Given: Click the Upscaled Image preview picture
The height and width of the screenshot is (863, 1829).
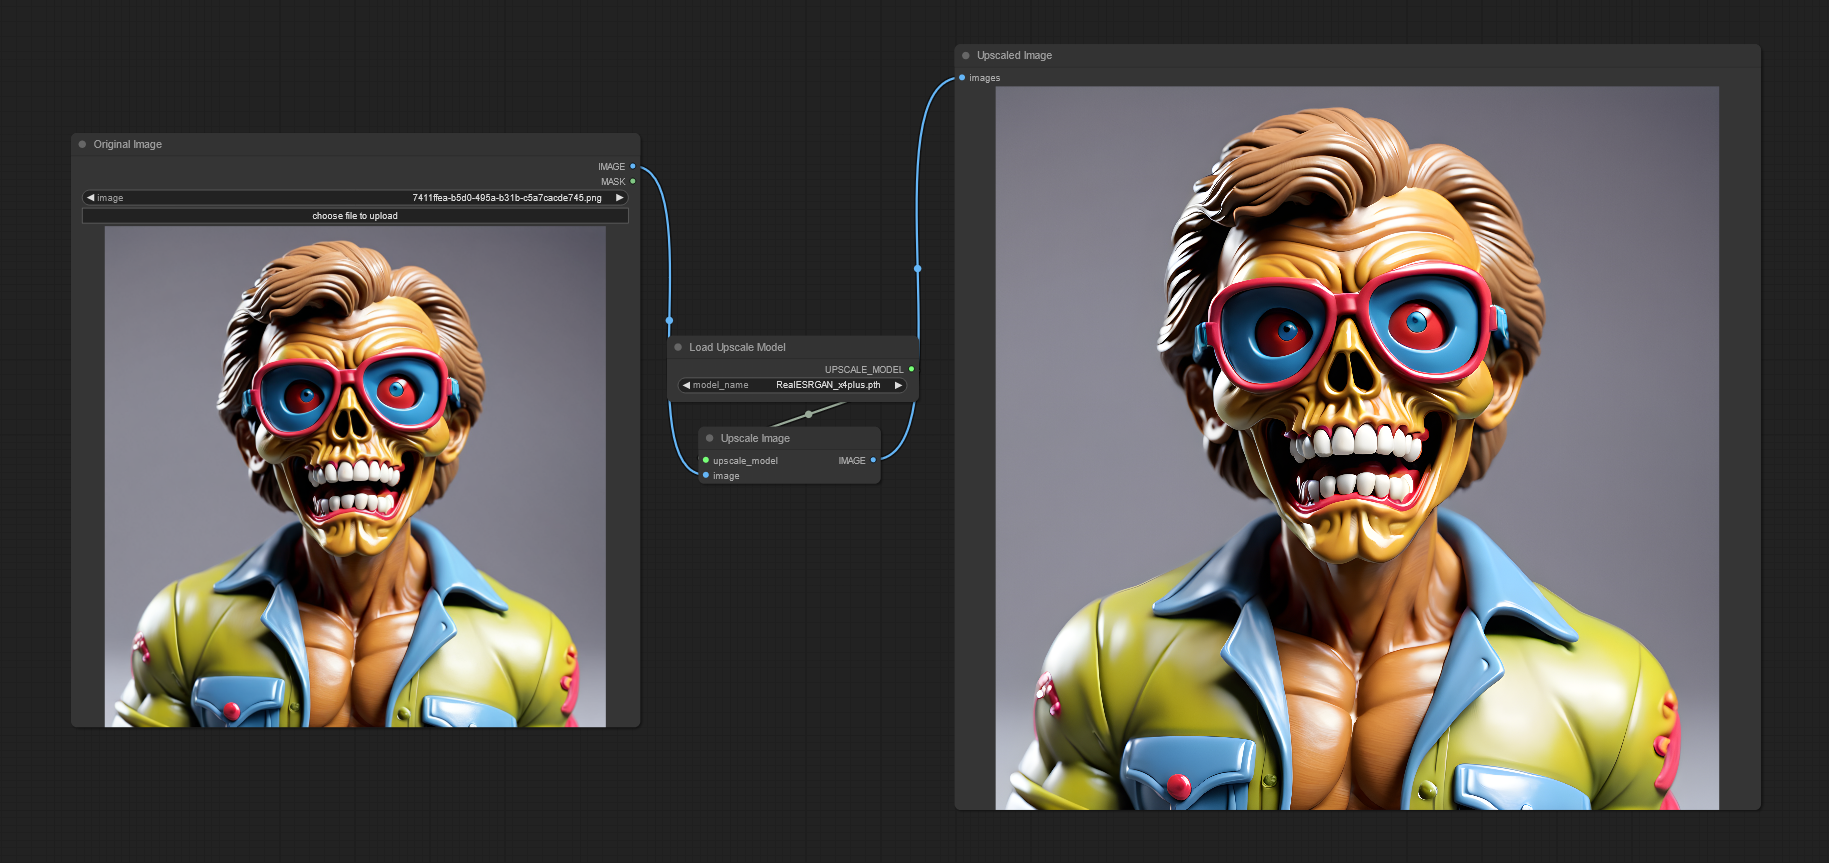Looking at the screenshot, I should point(1357,448).
